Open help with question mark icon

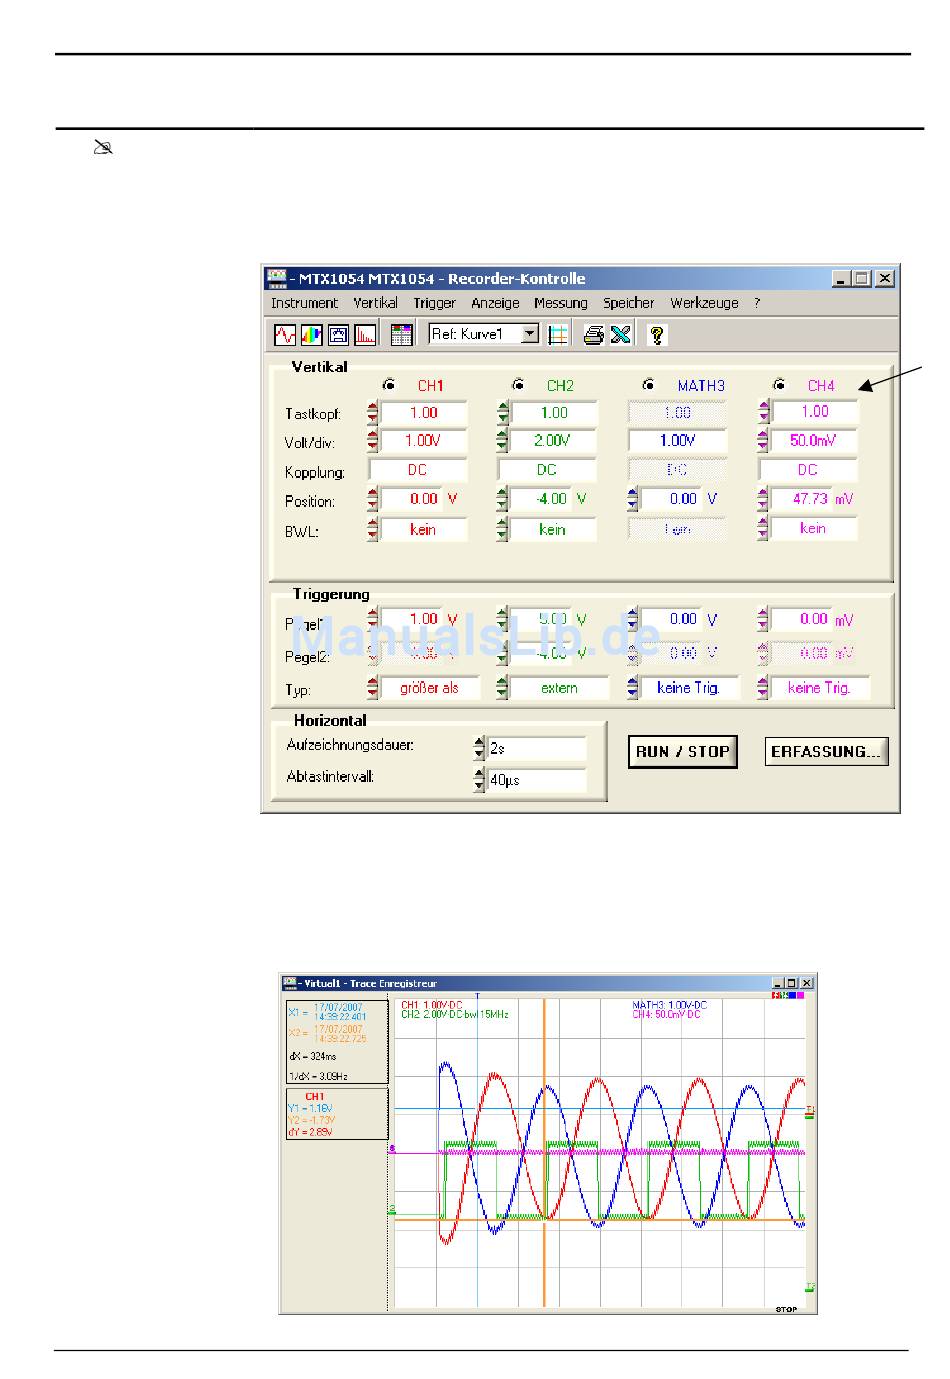pyautogui.click(x=656, y=335)
